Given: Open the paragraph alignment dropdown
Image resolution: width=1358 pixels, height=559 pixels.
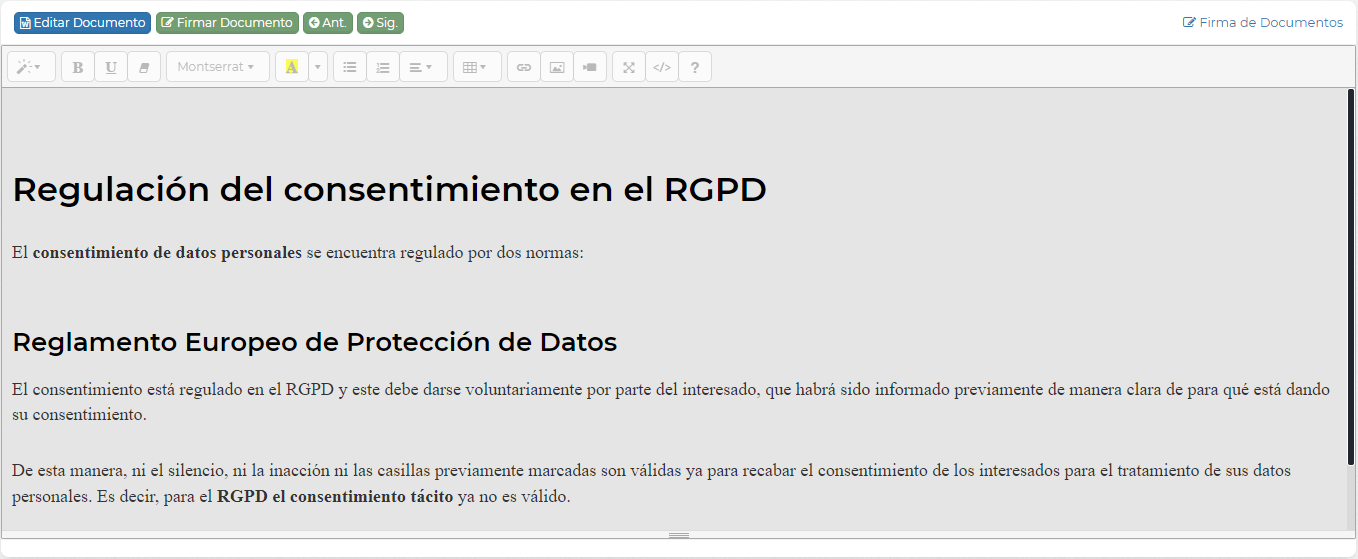Looking at the screenshot, I should (x=422, y=67).
